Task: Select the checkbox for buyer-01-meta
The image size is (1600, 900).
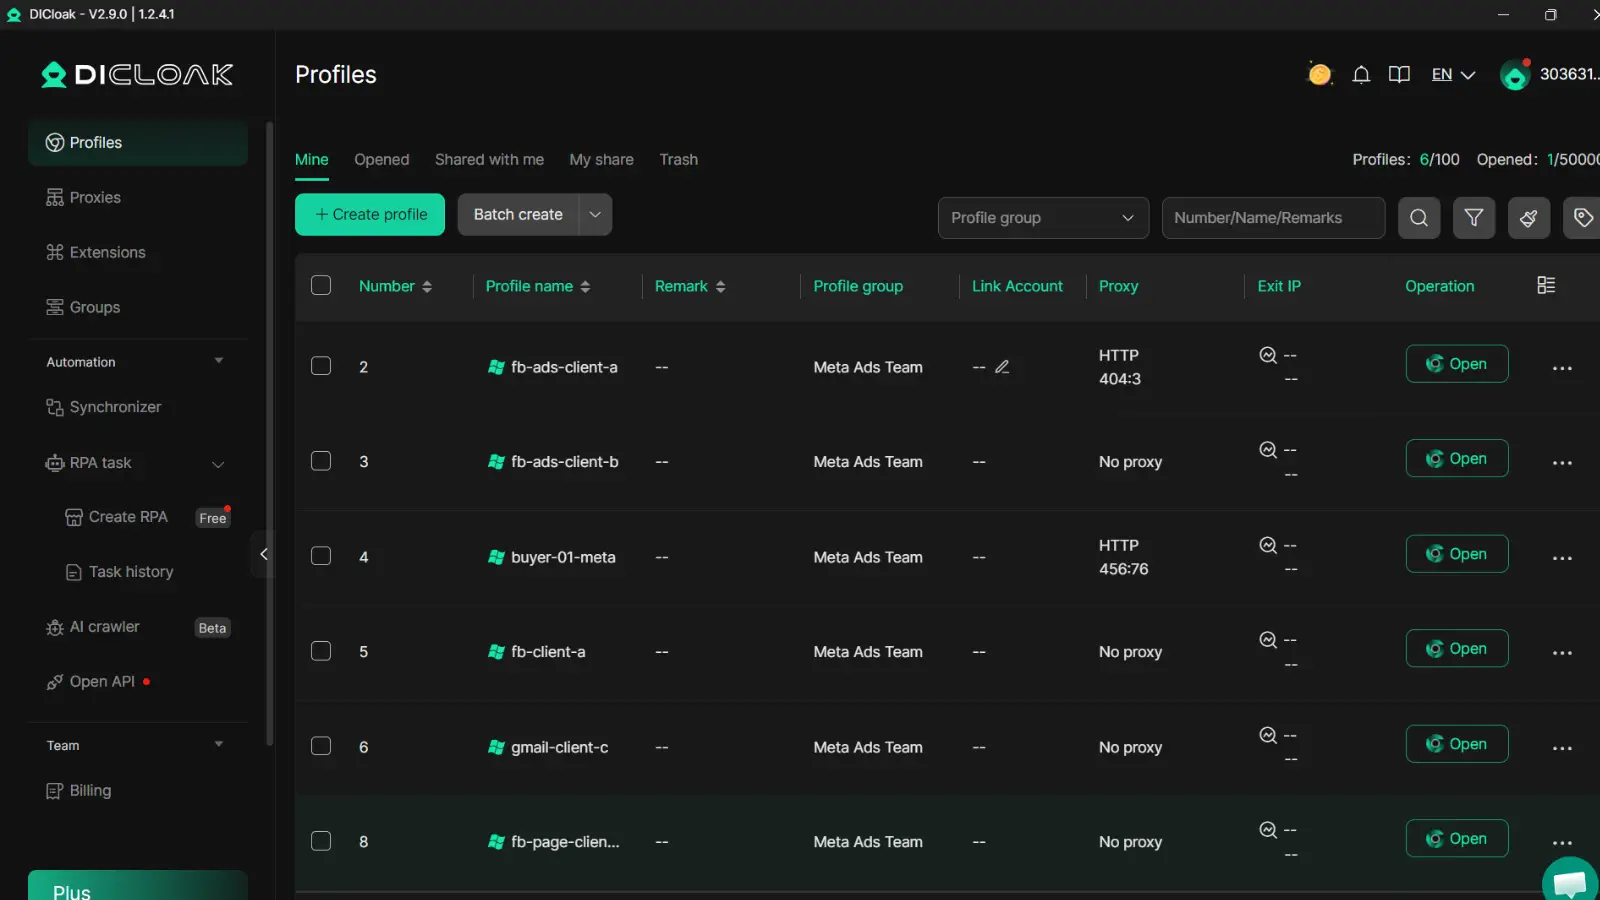Action: click(x=321, y=556)
